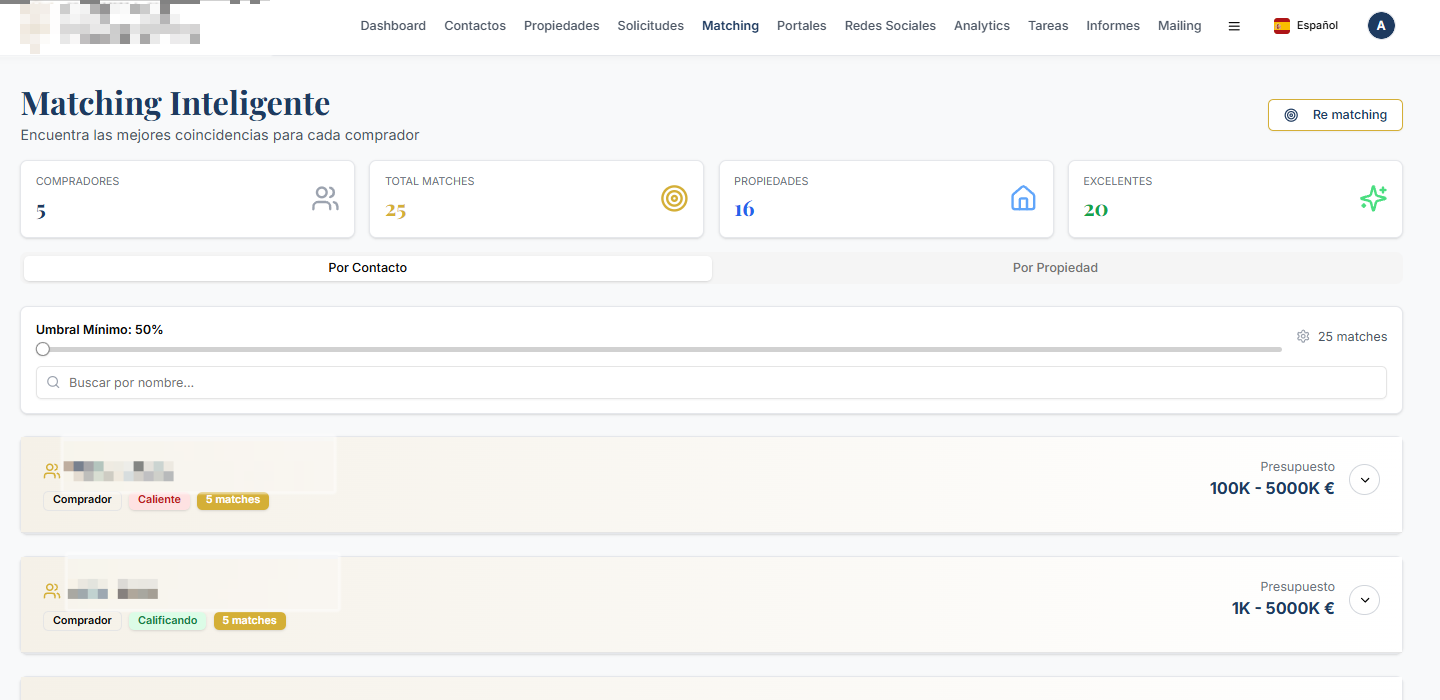Screen dimensions: 1440x700
Task: Click 5 matches badge next to Calificando
Action: coord(250,621)
